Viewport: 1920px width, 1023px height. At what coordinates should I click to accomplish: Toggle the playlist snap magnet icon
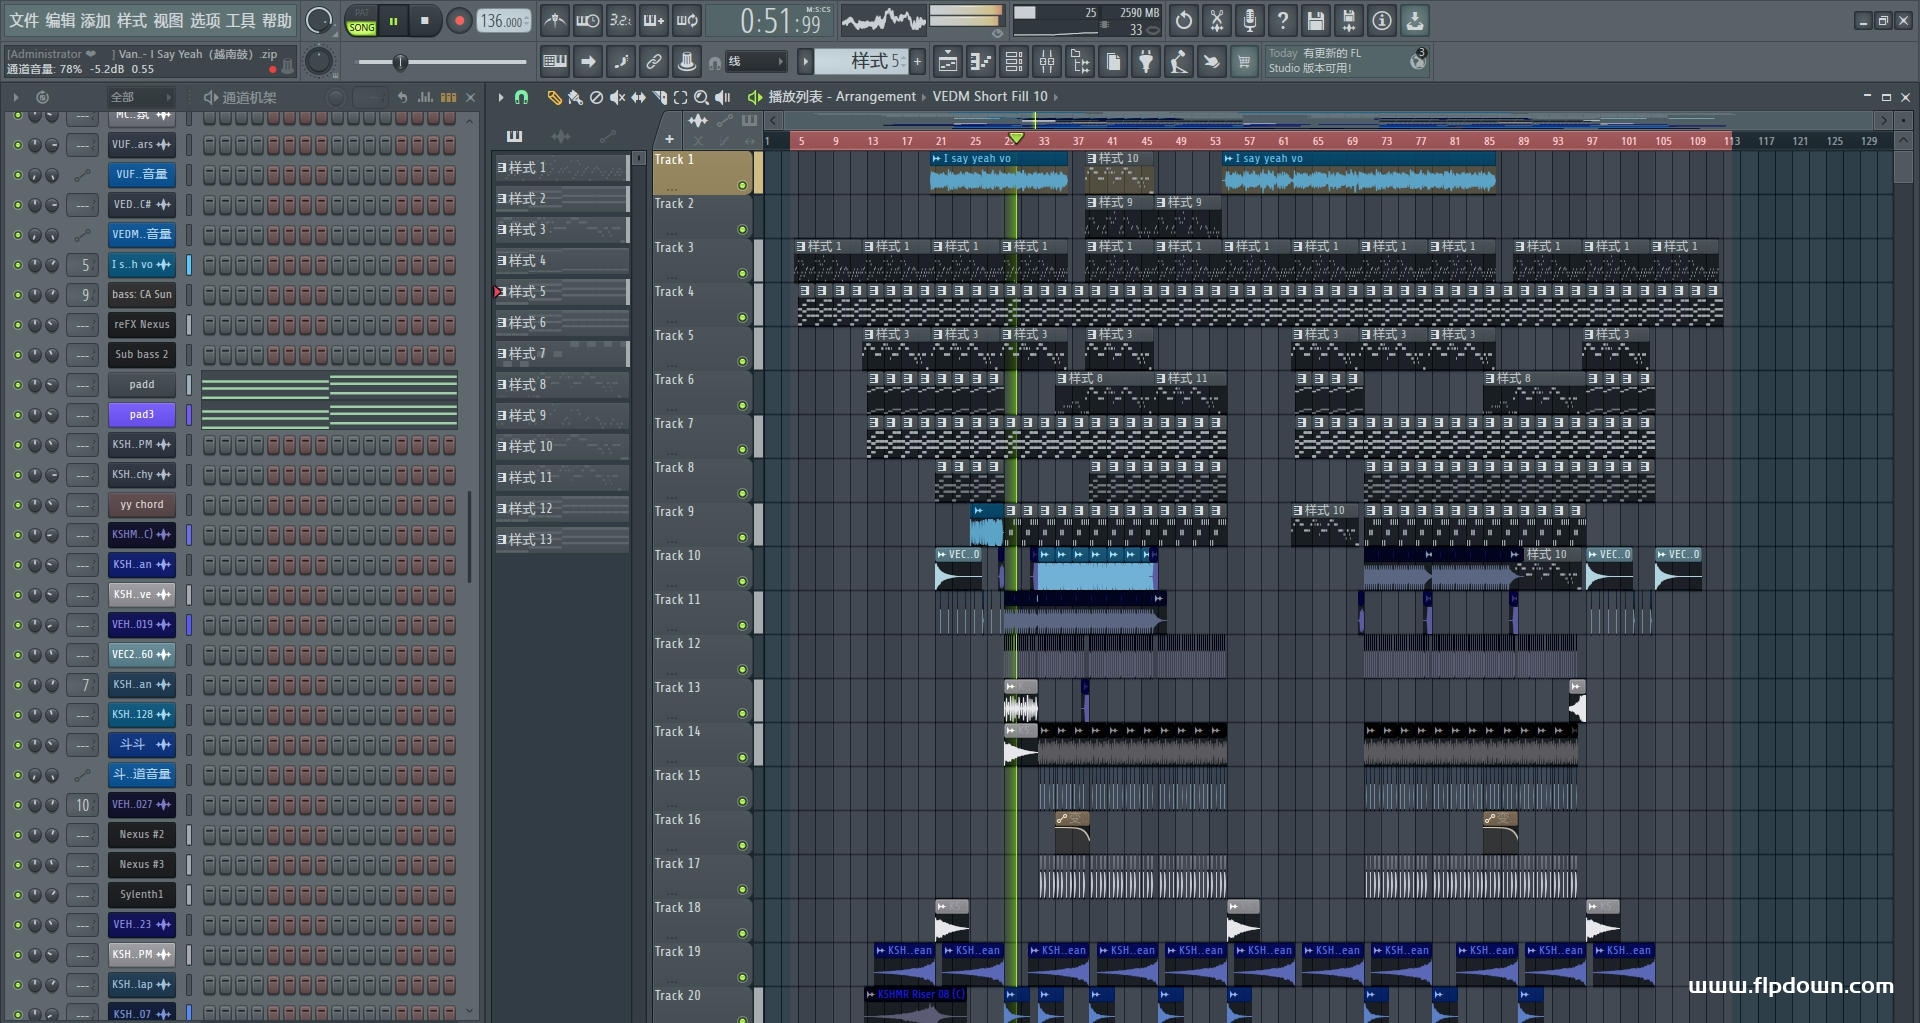click(x=521, y=97)
